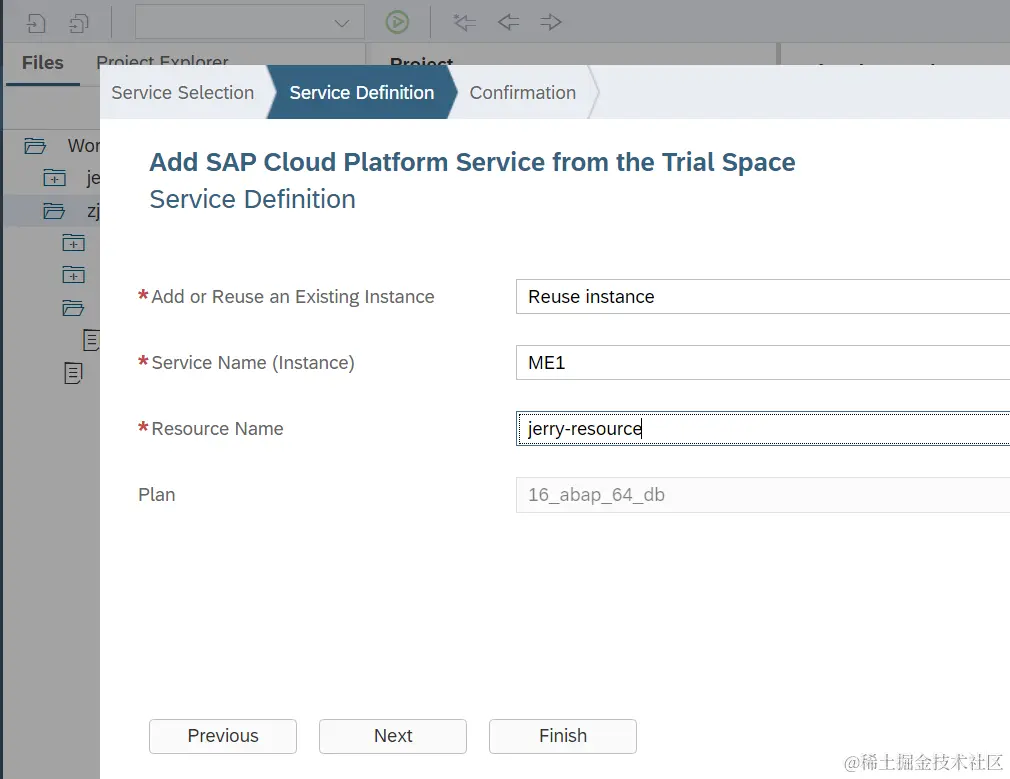The image size is (1010, 779).
Task: Click the import file toolbar icon
Action: [37, 22]
